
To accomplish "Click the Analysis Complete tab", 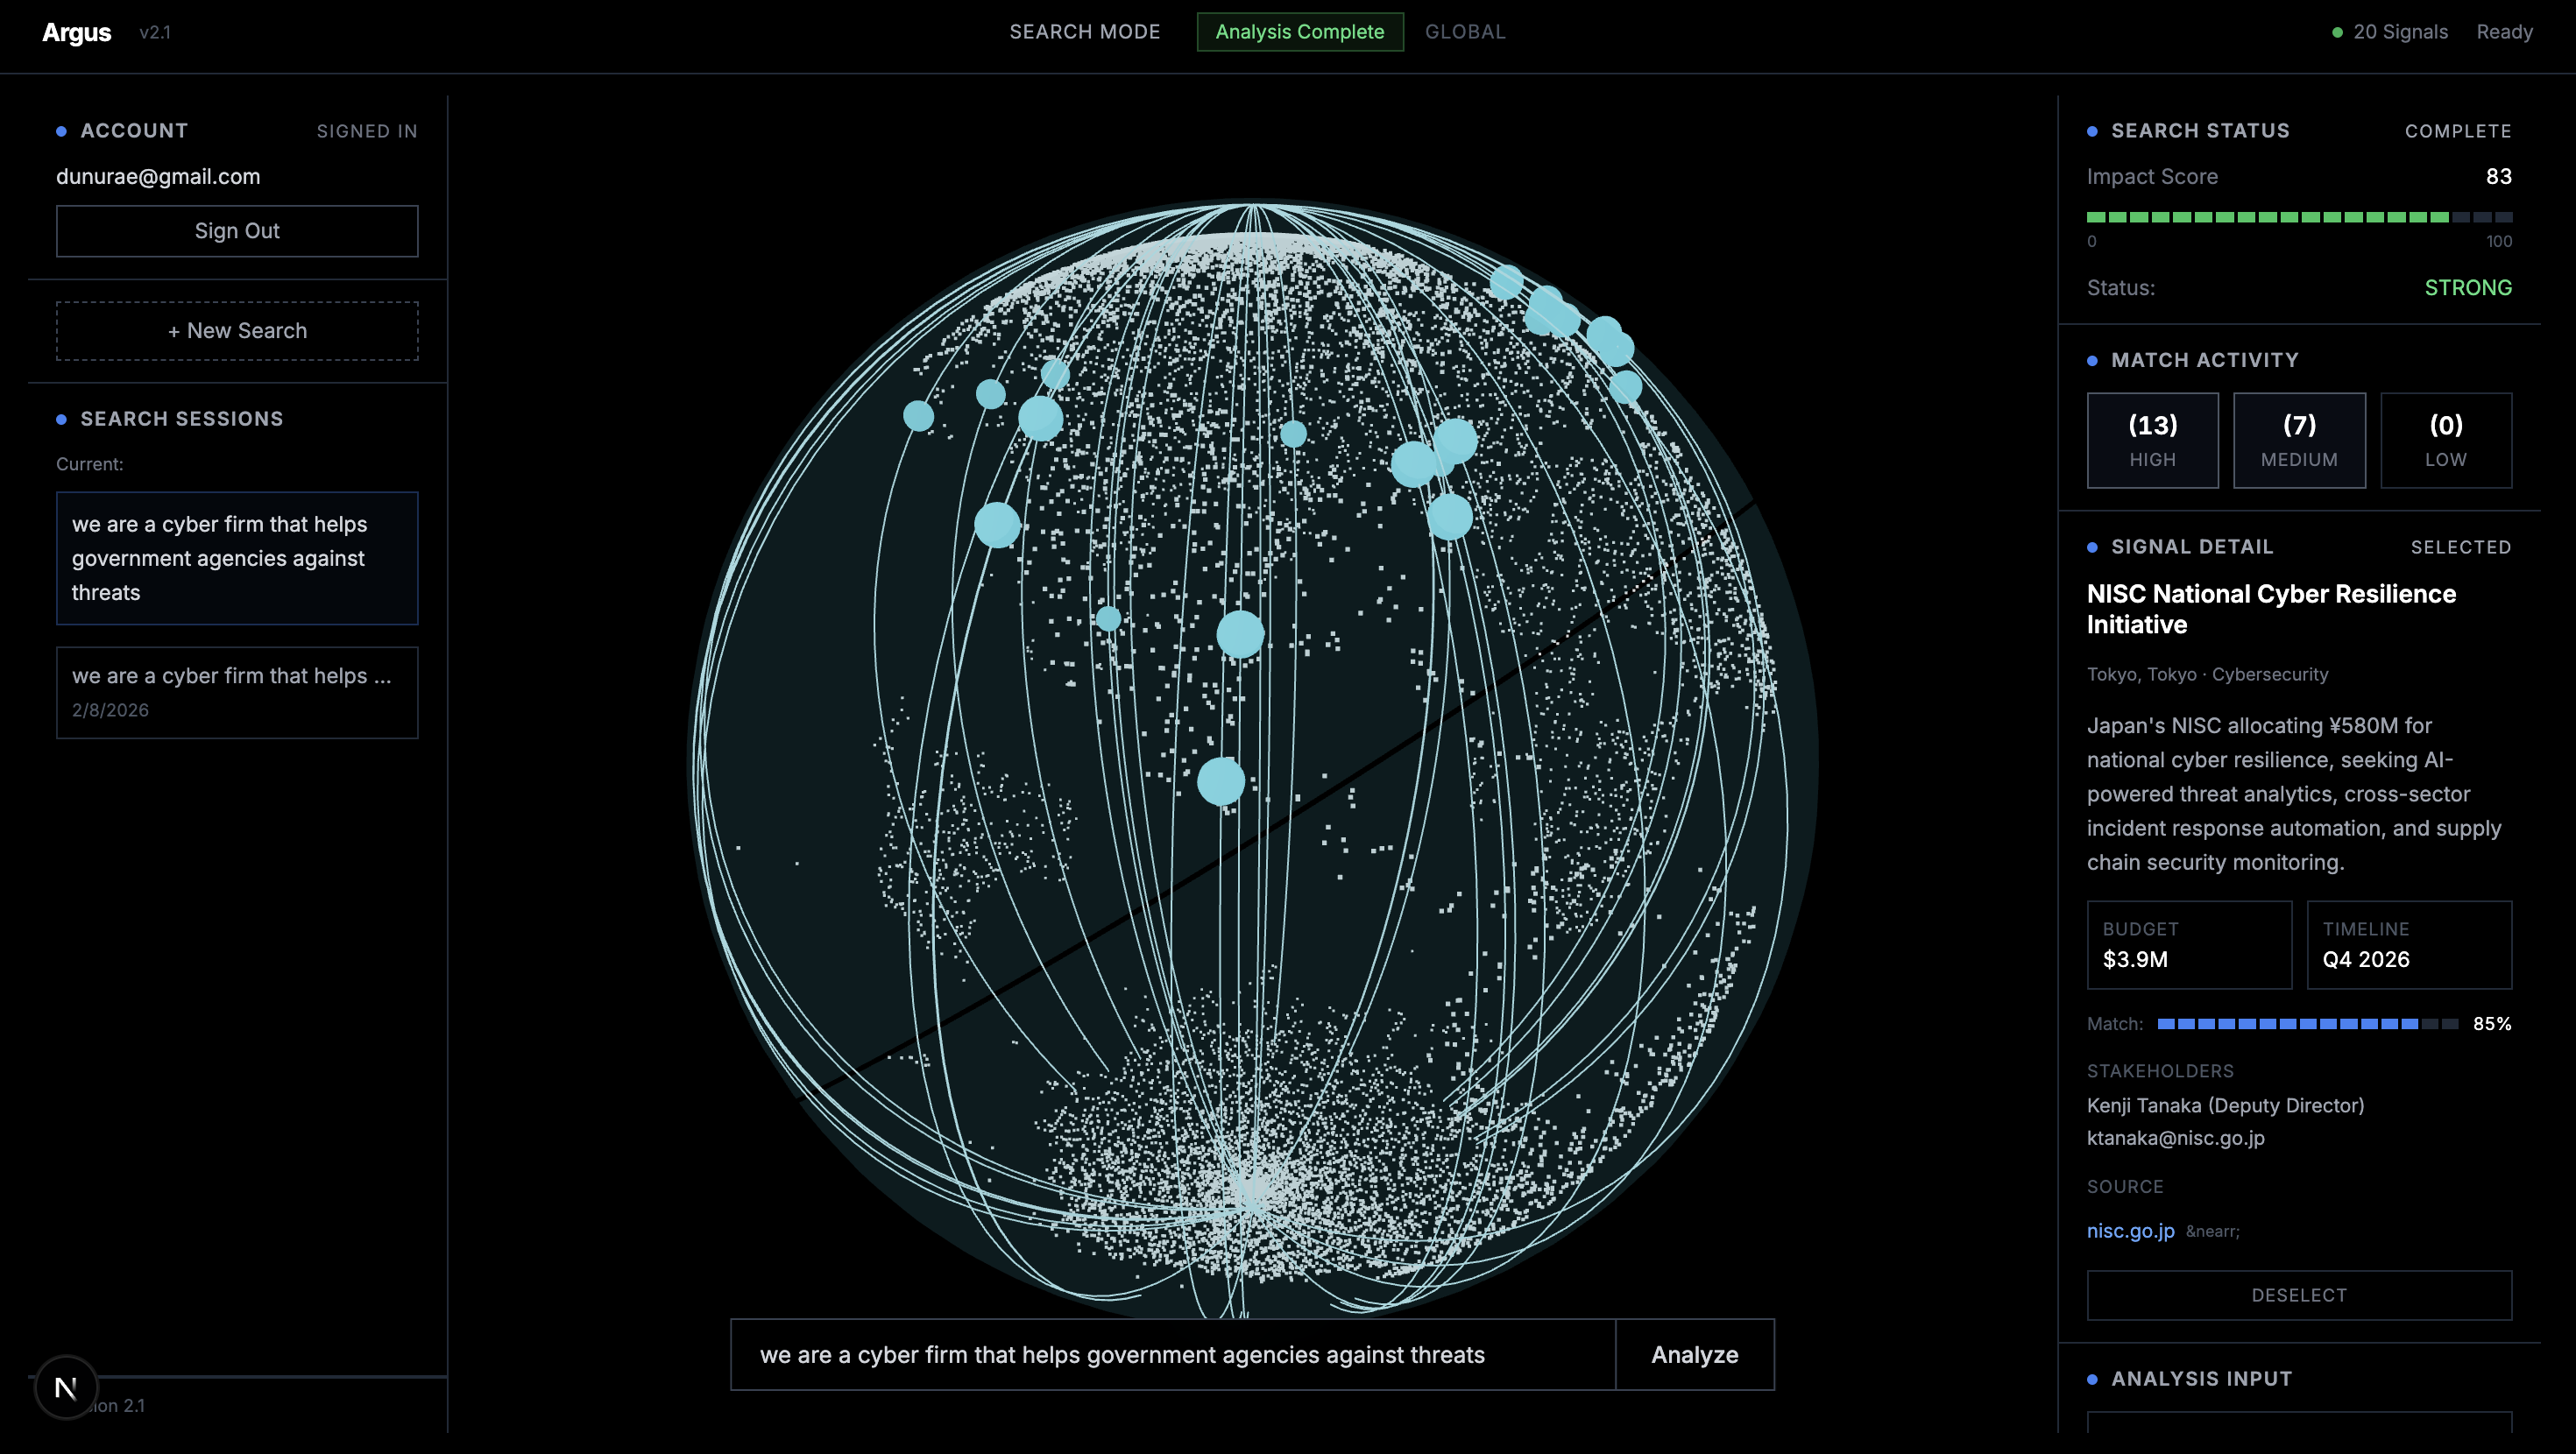I will pos(1299,32).
